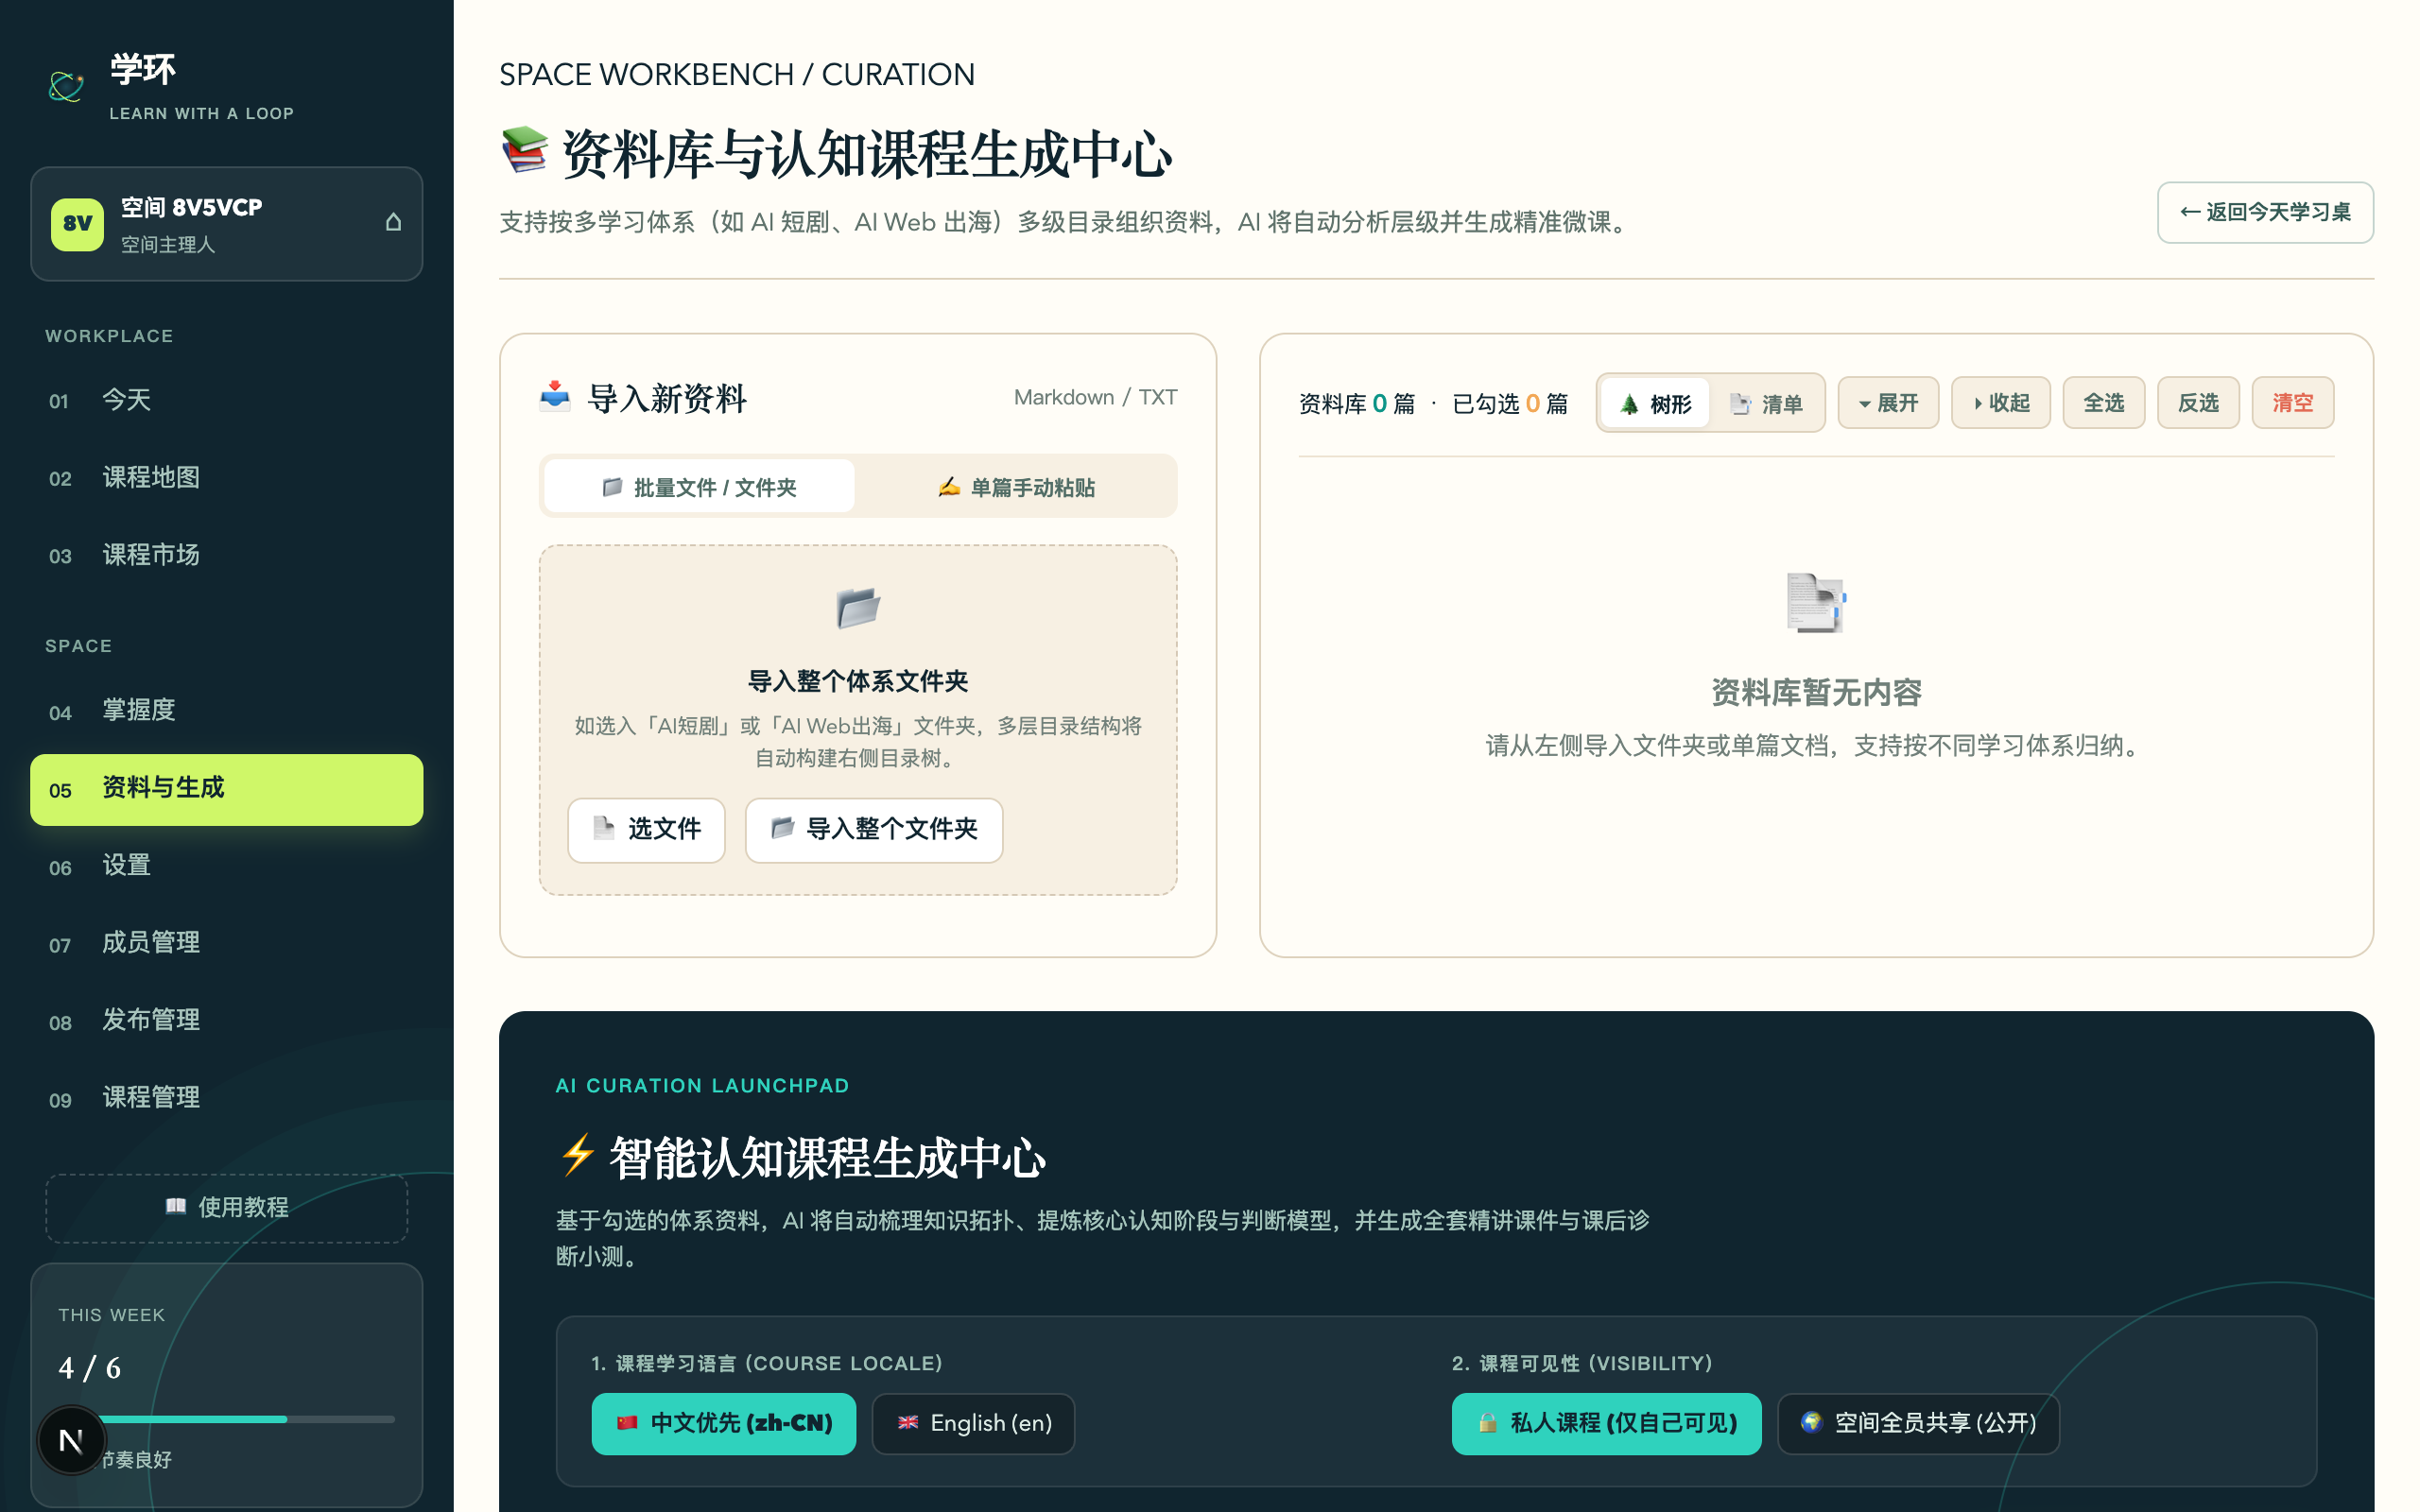Switch to 单篇手动粘贴 tab
This screenshot has height=1512, width=2420.
coord(1016,487)
